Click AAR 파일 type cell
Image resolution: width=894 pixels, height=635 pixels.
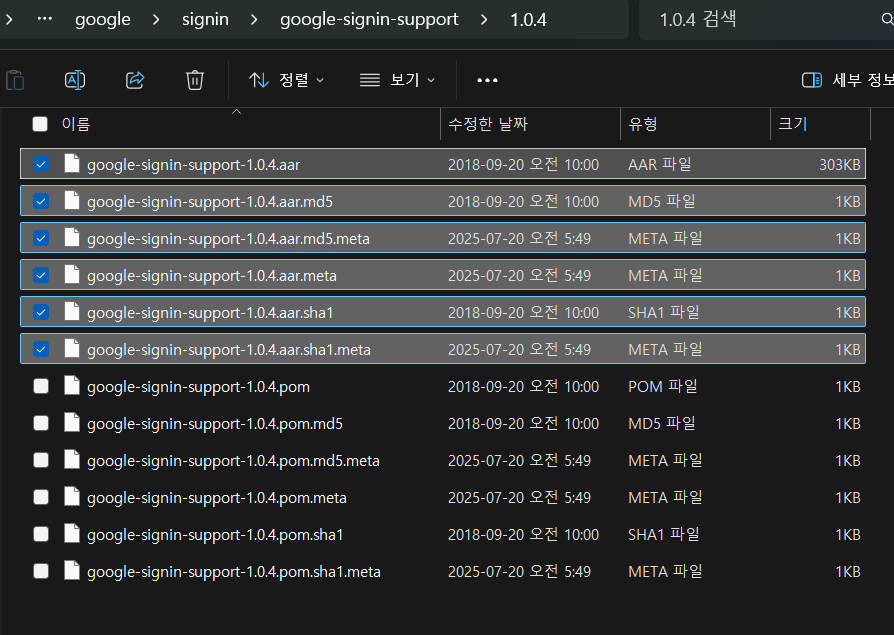660,164
